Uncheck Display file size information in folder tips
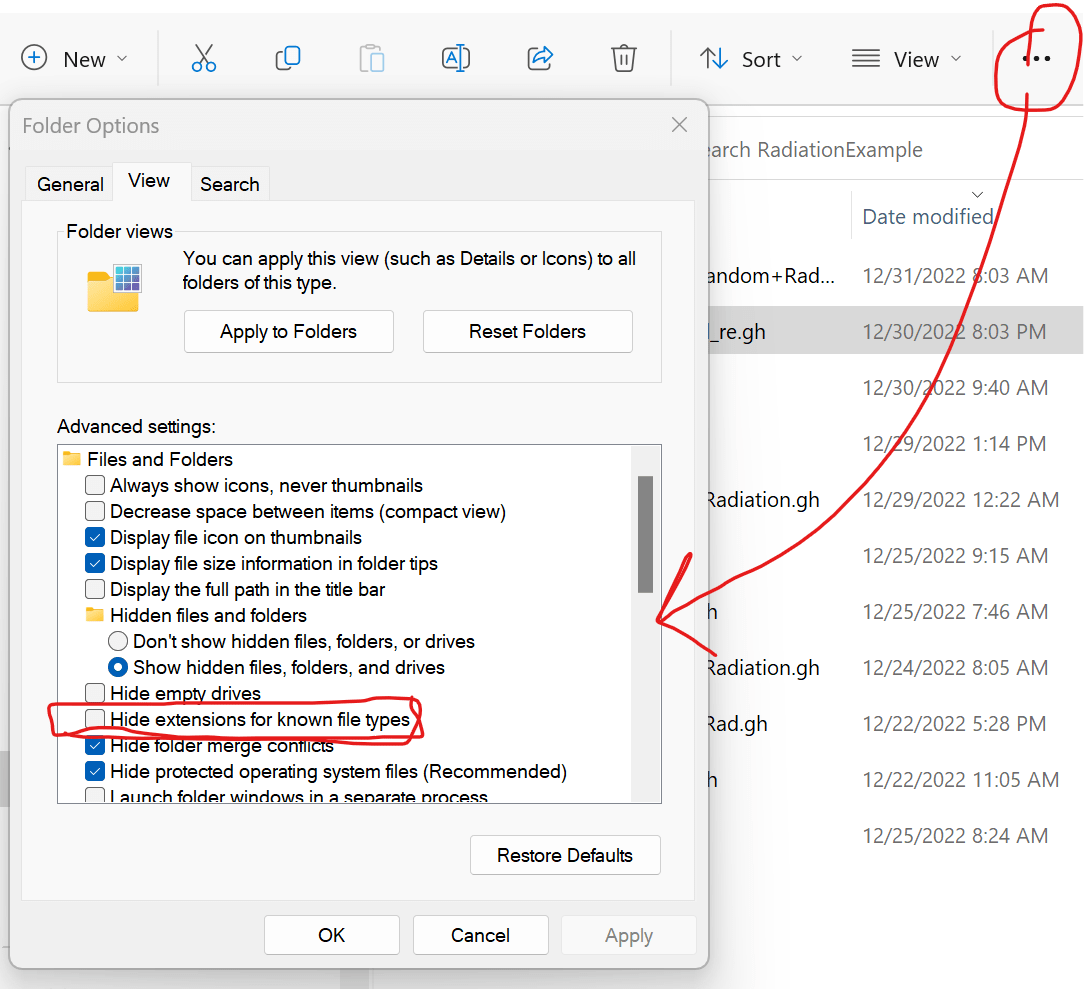This screenshot has width=1085, height=989. [x=95, y=563]
